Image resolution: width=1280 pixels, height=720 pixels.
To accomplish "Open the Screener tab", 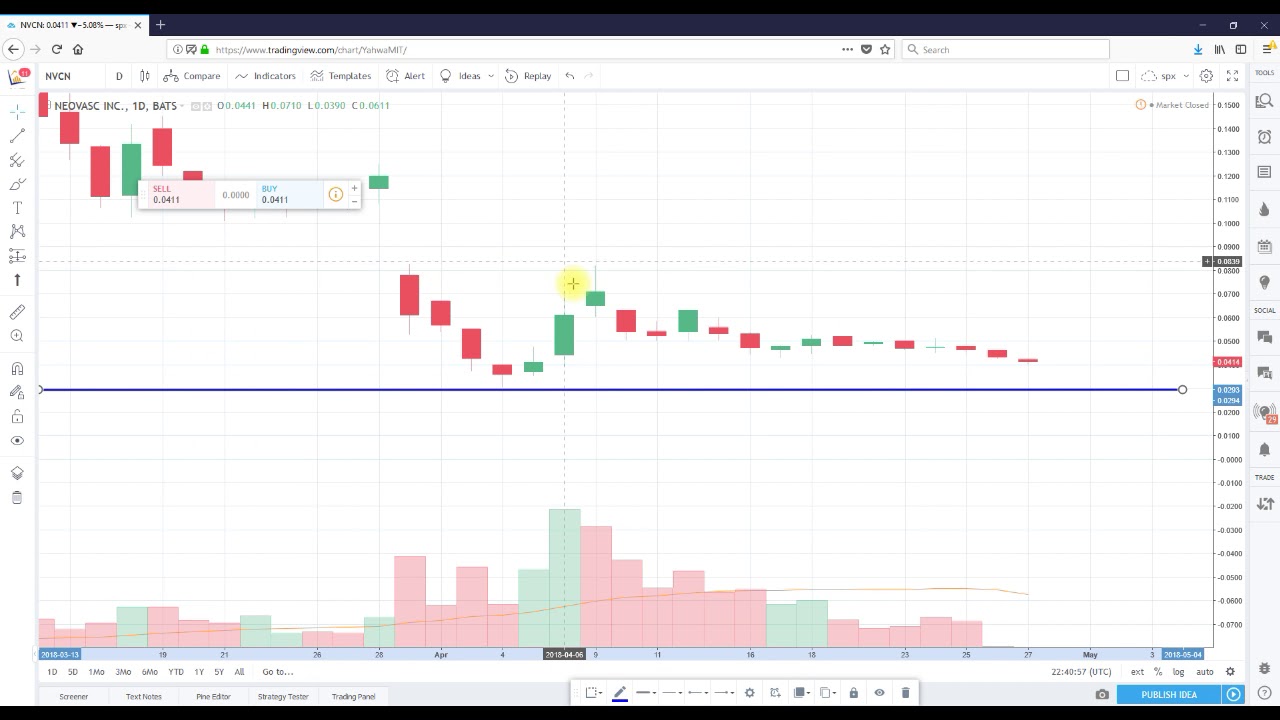I will point(73,696).
